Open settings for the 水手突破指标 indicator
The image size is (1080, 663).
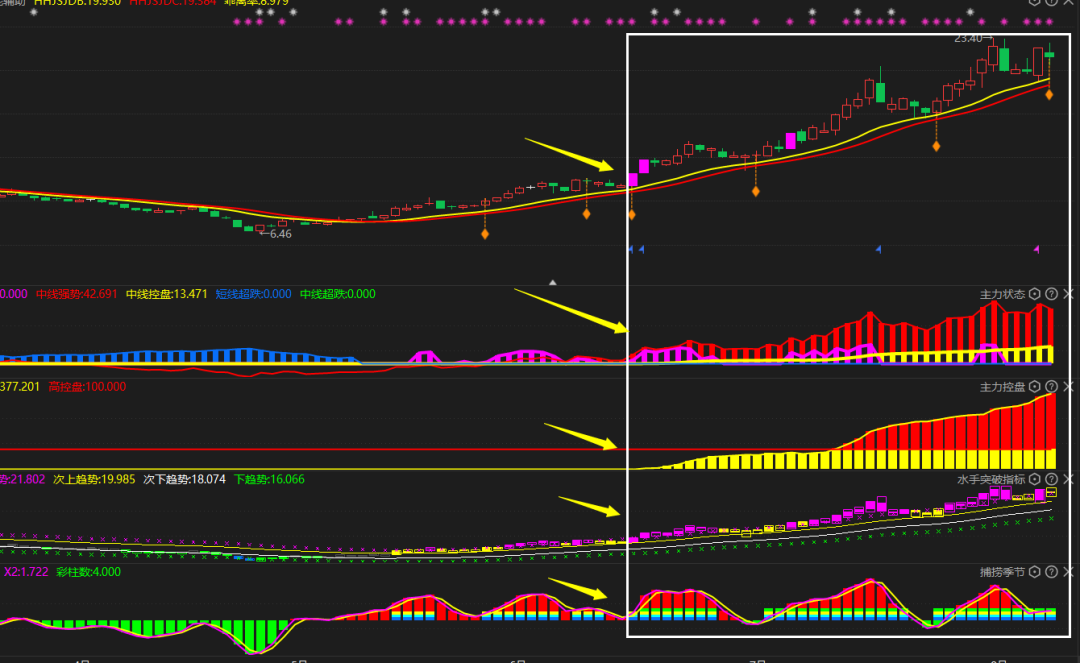click(x=1035, y=479)
